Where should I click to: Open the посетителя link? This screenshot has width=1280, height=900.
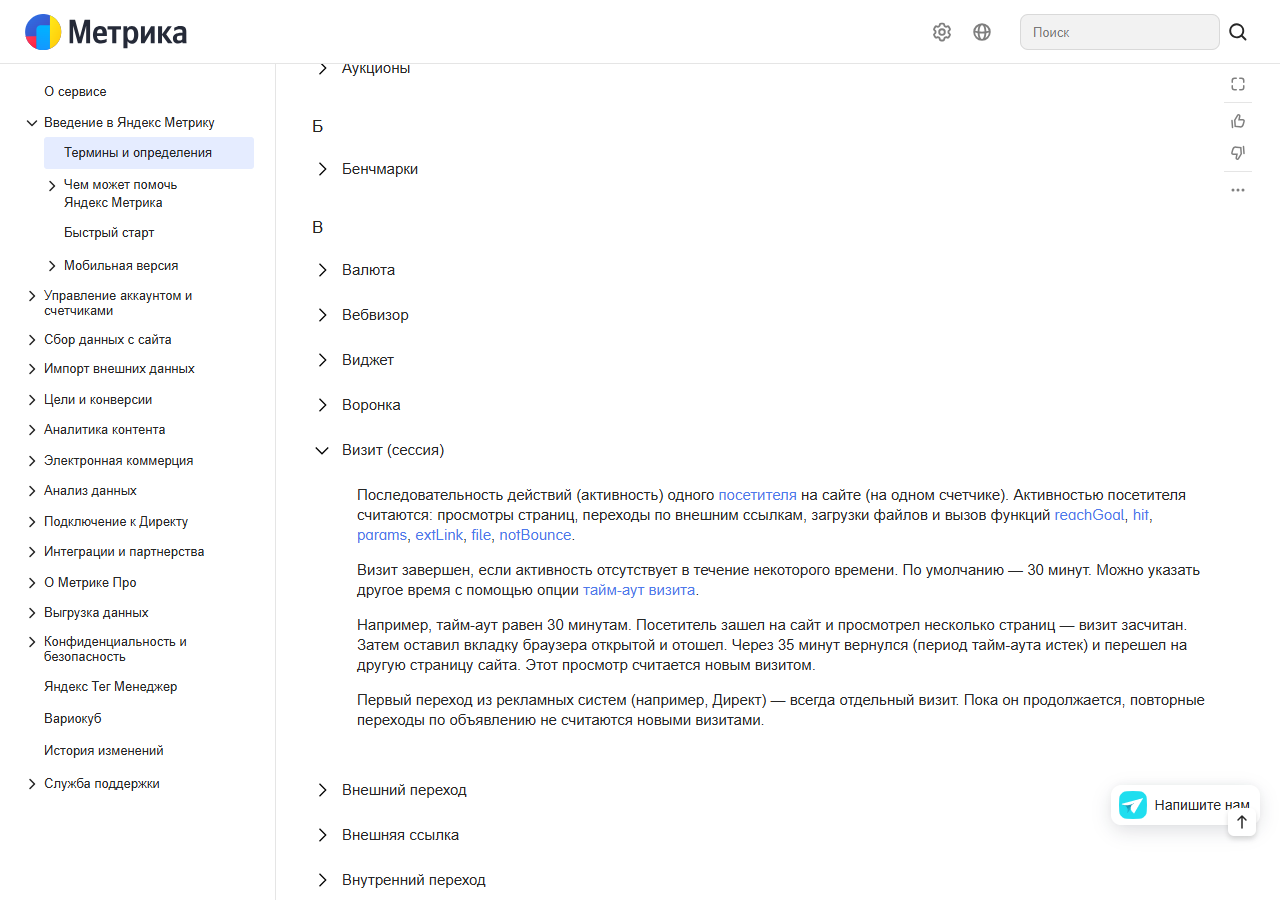pyautogui.click(x=757, y=495)
